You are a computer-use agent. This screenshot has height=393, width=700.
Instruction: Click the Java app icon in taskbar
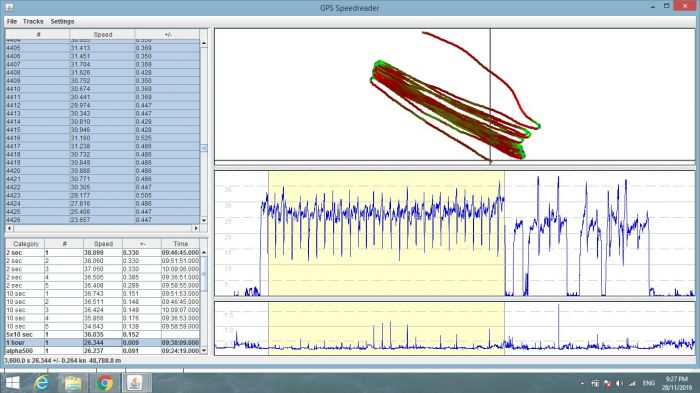coord(135,383)
